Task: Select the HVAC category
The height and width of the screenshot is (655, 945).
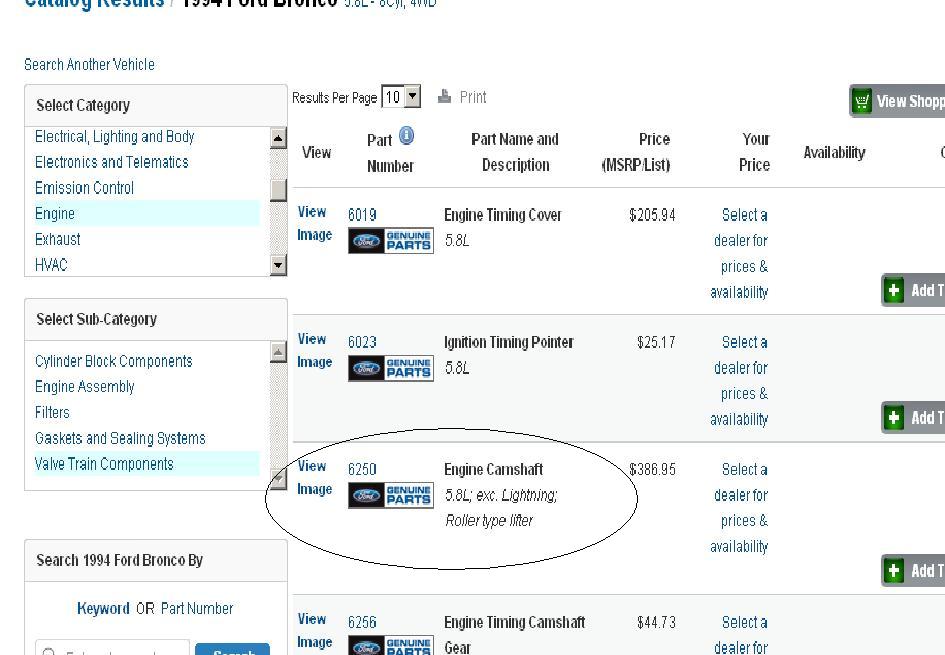Action: 51,265
